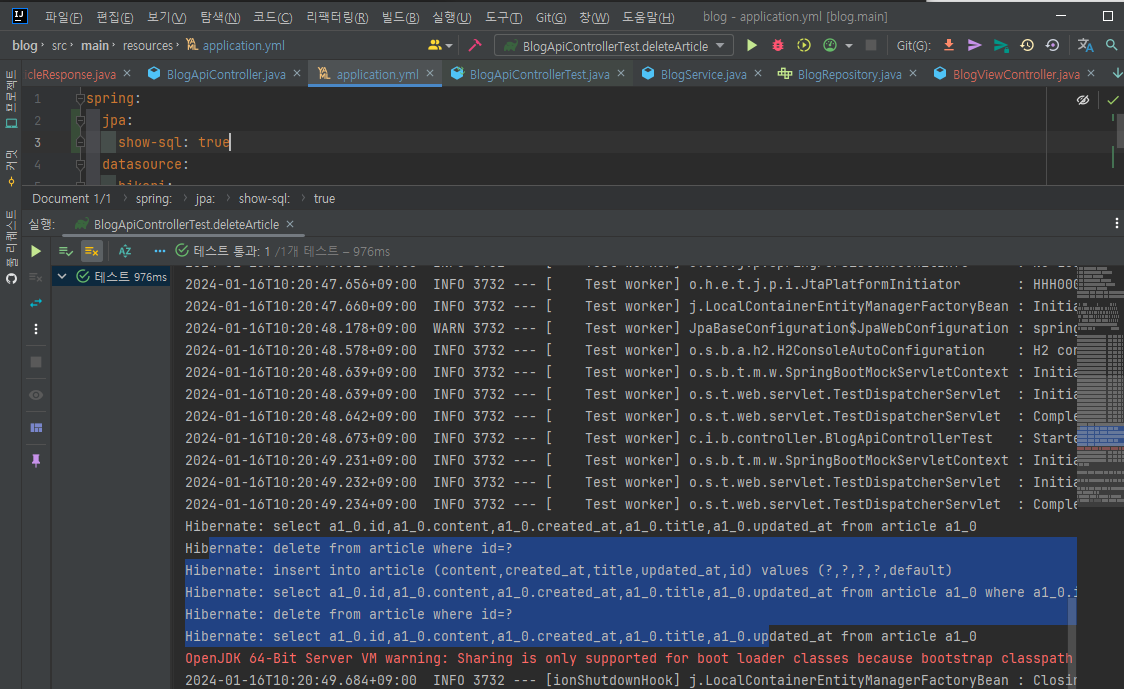The image size is (1124, 689).
Task: Open the GitHub pull requests tool window icon
Action: pyautogui.click(x=11, y=278)
